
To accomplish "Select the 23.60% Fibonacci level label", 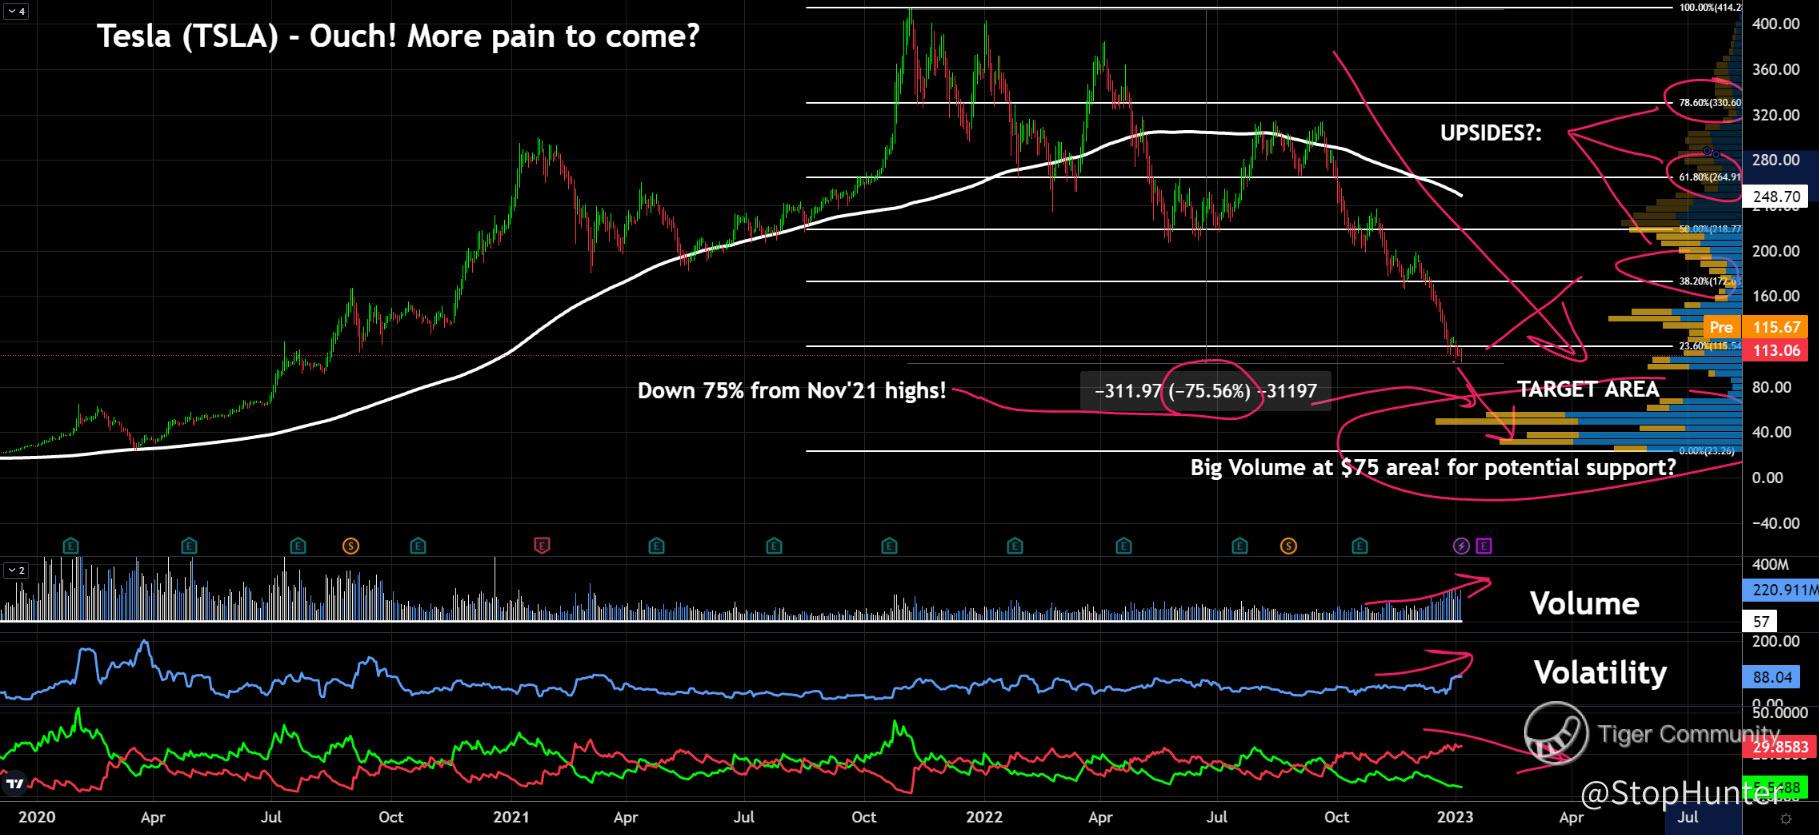I will click(1710, 346).
